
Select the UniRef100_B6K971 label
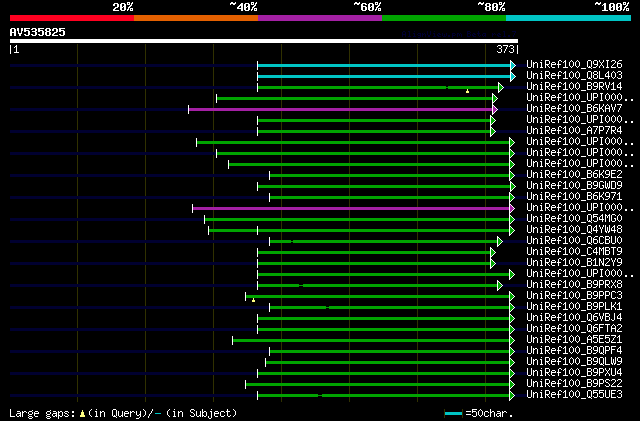point(574,196)
